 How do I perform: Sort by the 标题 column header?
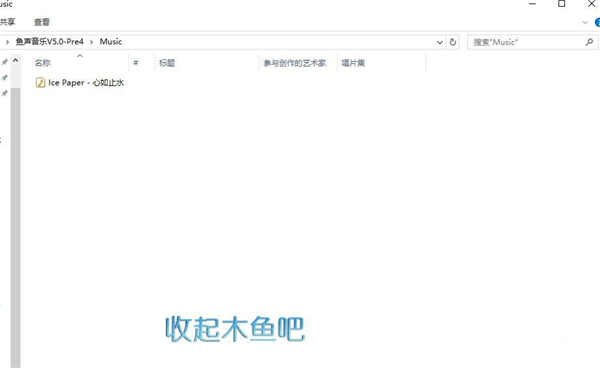click(x=167, y=63)
